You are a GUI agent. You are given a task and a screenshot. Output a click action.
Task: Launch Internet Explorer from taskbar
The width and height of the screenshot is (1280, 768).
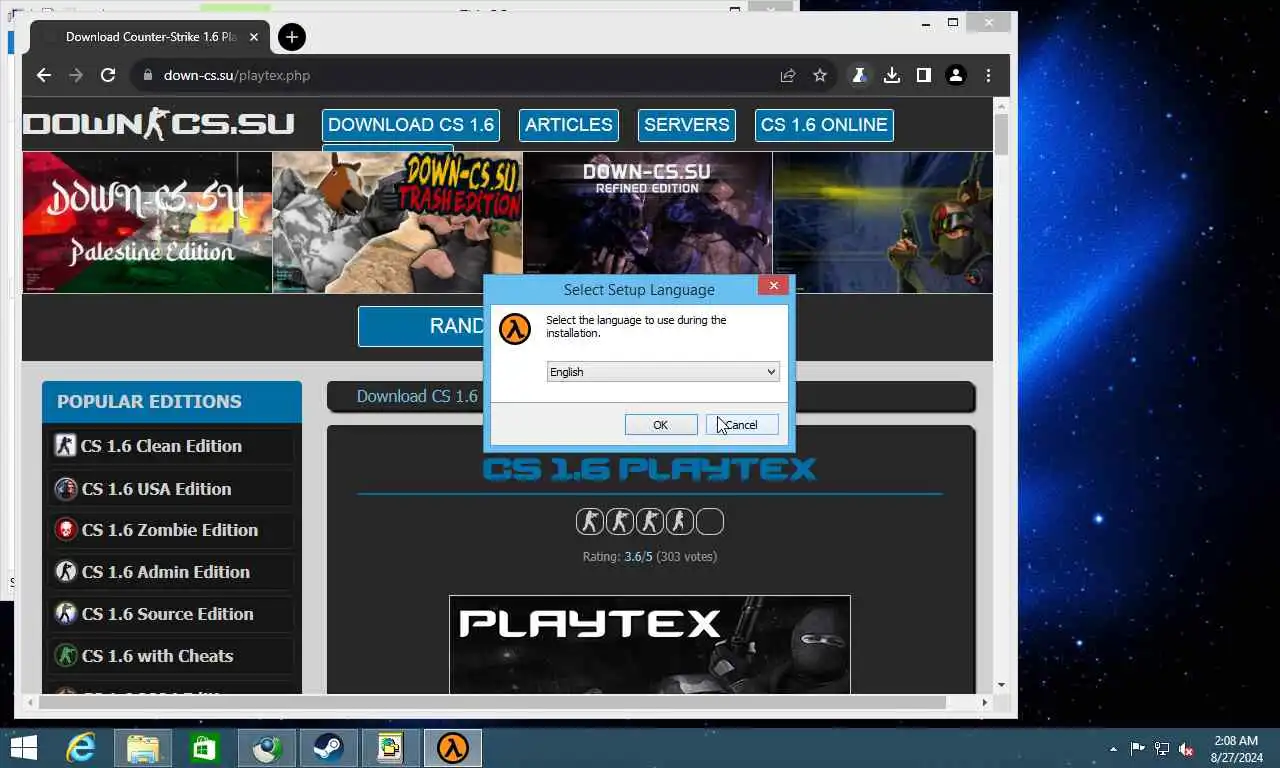click(x=81, y=748)
